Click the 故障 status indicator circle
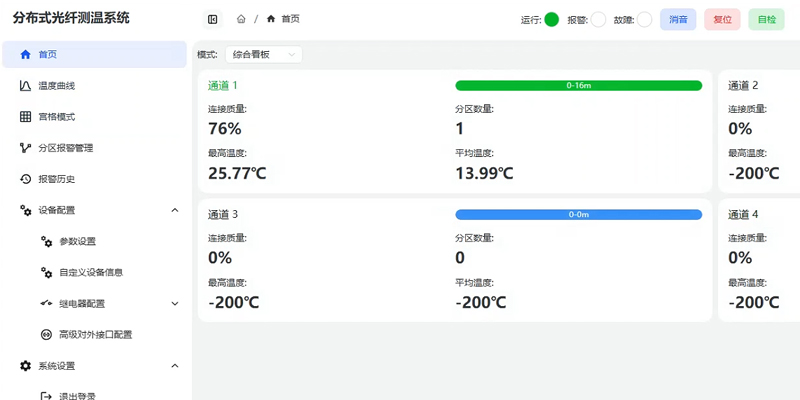The width and height of the screenshot is (800, 400). point(644,19)
